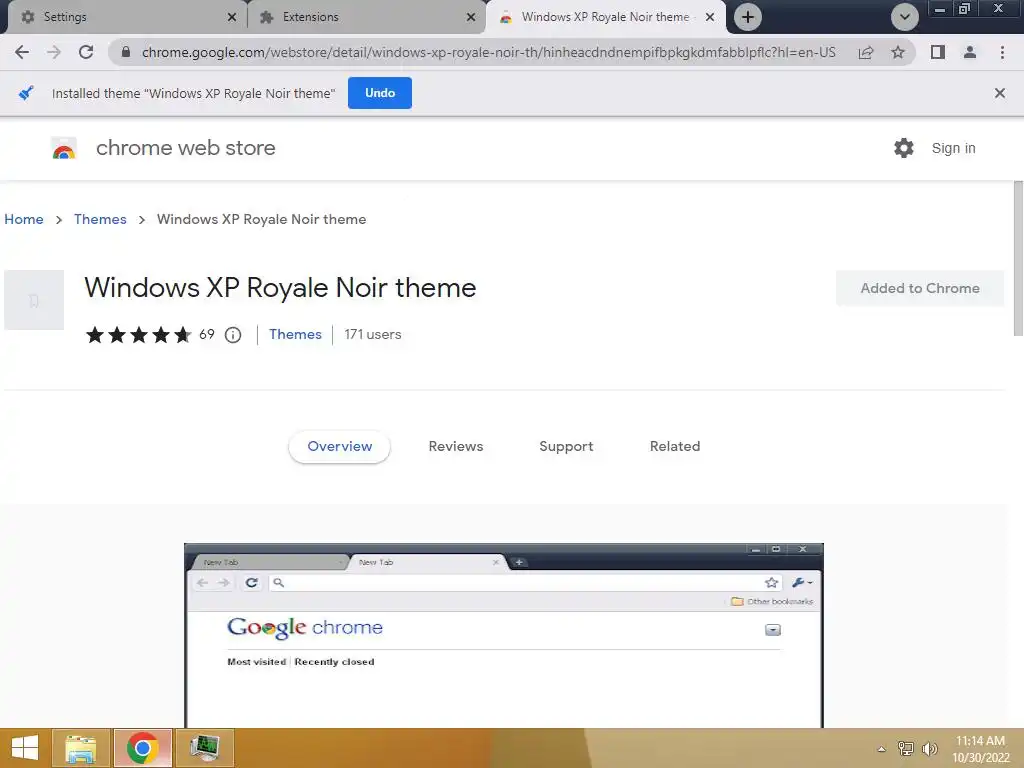
Task: Click the paintbrush theme icon in infobar
Action: (26, 93)
